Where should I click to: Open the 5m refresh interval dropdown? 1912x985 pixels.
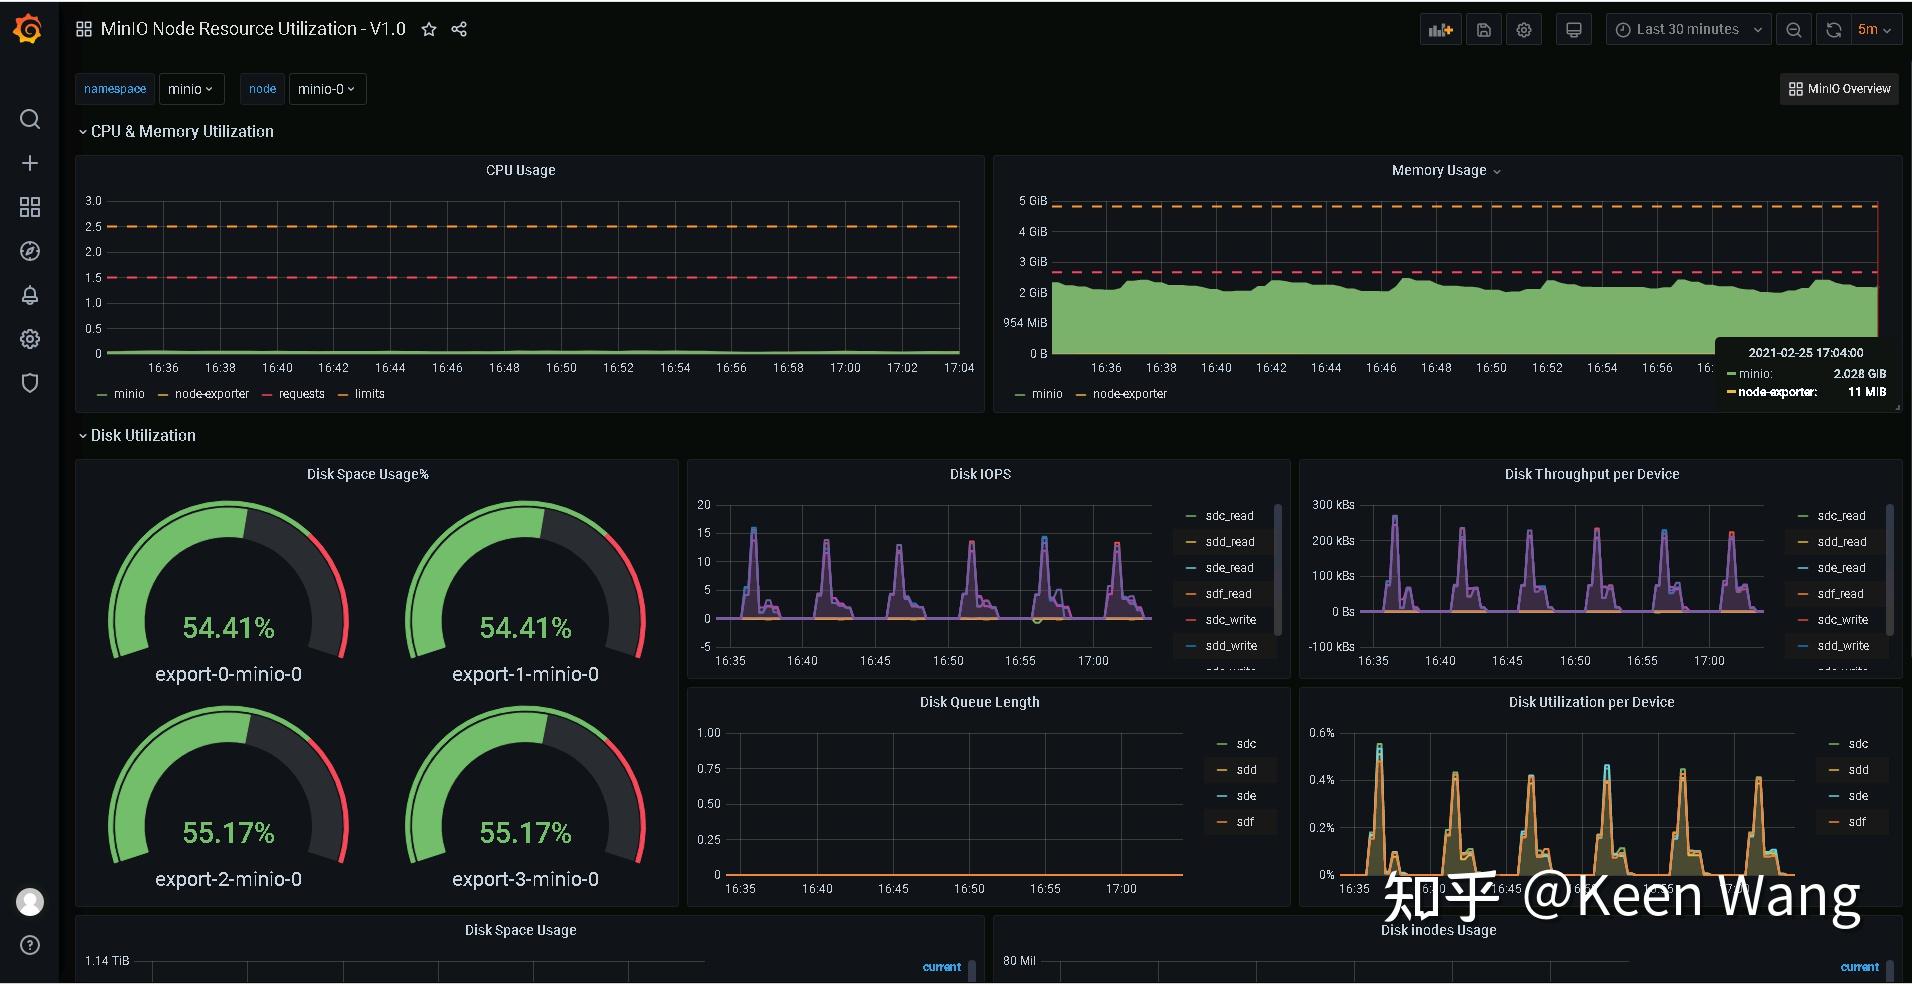click(1874, 30)
